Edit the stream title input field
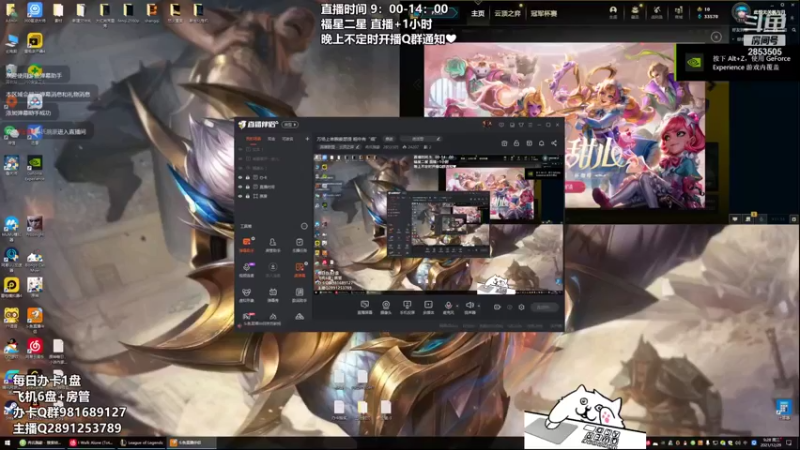 pos(348,139)
